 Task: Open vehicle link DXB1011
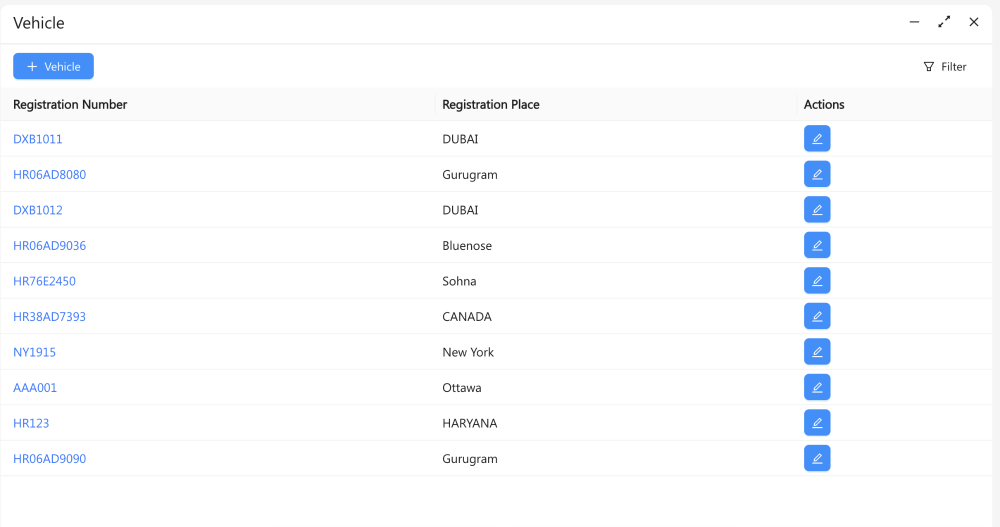(38, 139)
